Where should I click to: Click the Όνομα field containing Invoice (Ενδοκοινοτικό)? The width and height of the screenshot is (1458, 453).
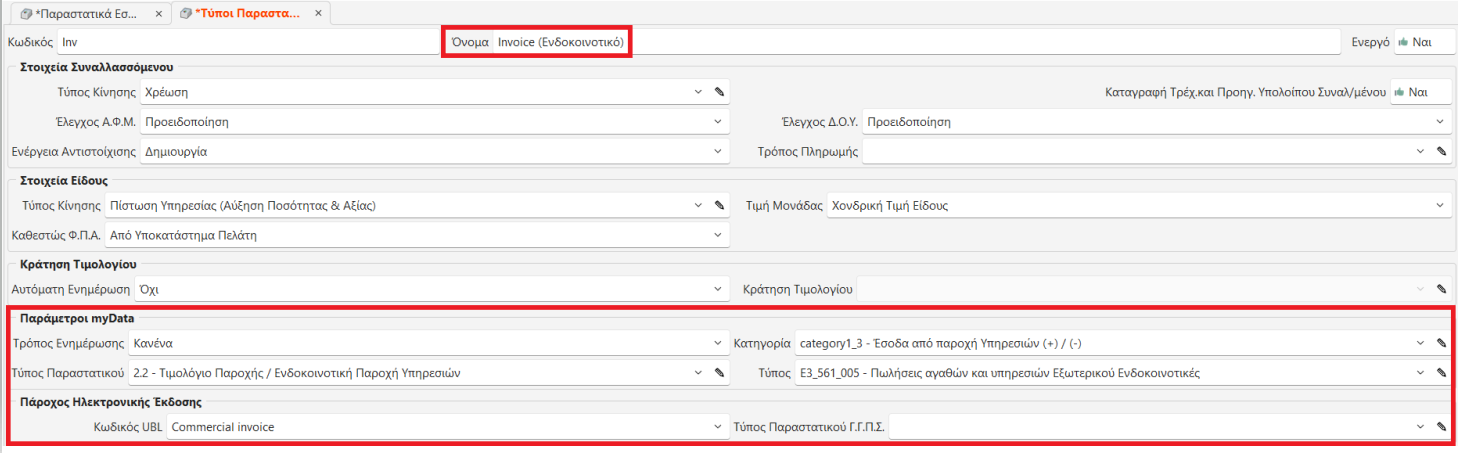tap(560, 43)
